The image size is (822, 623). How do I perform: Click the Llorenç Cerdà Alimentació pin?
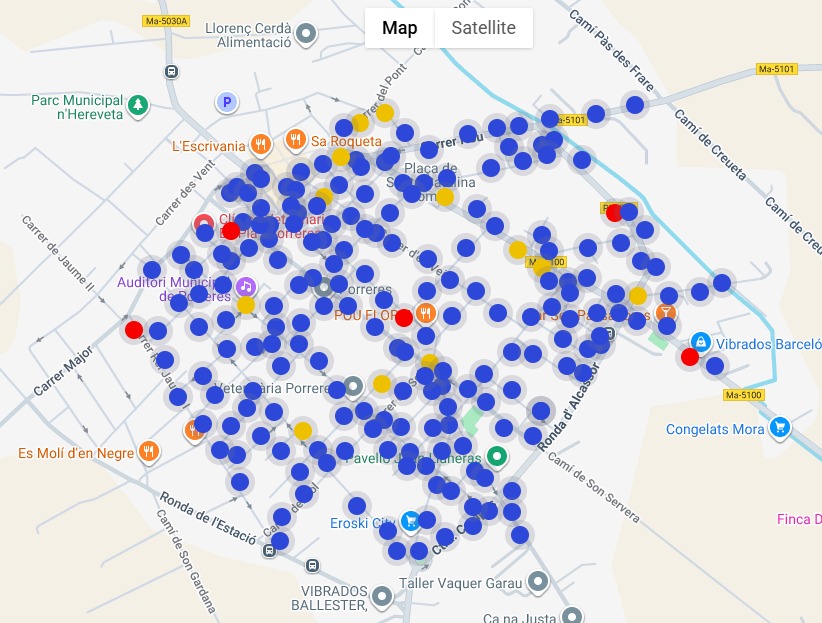coord(308,34)
